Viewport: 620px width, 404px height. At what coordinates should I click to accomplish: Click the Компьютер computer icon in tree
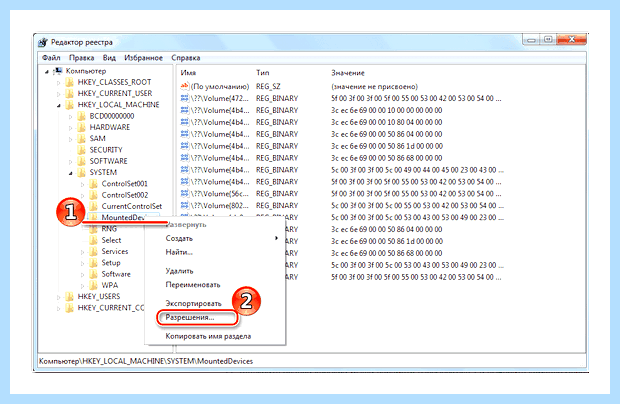pyautogui.click(x=58, y=71)
